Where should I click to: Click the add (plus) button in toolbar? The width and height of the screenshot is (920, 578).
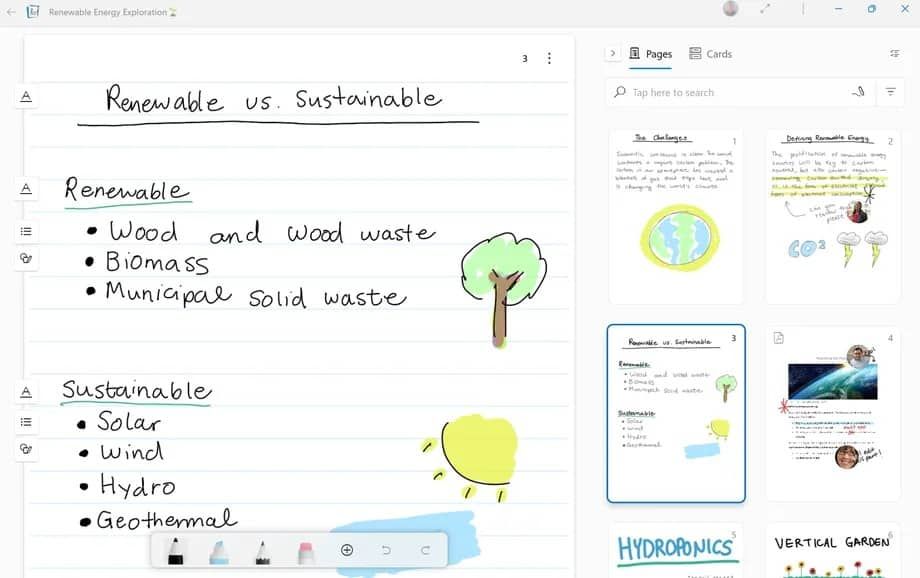click(347, 550)
